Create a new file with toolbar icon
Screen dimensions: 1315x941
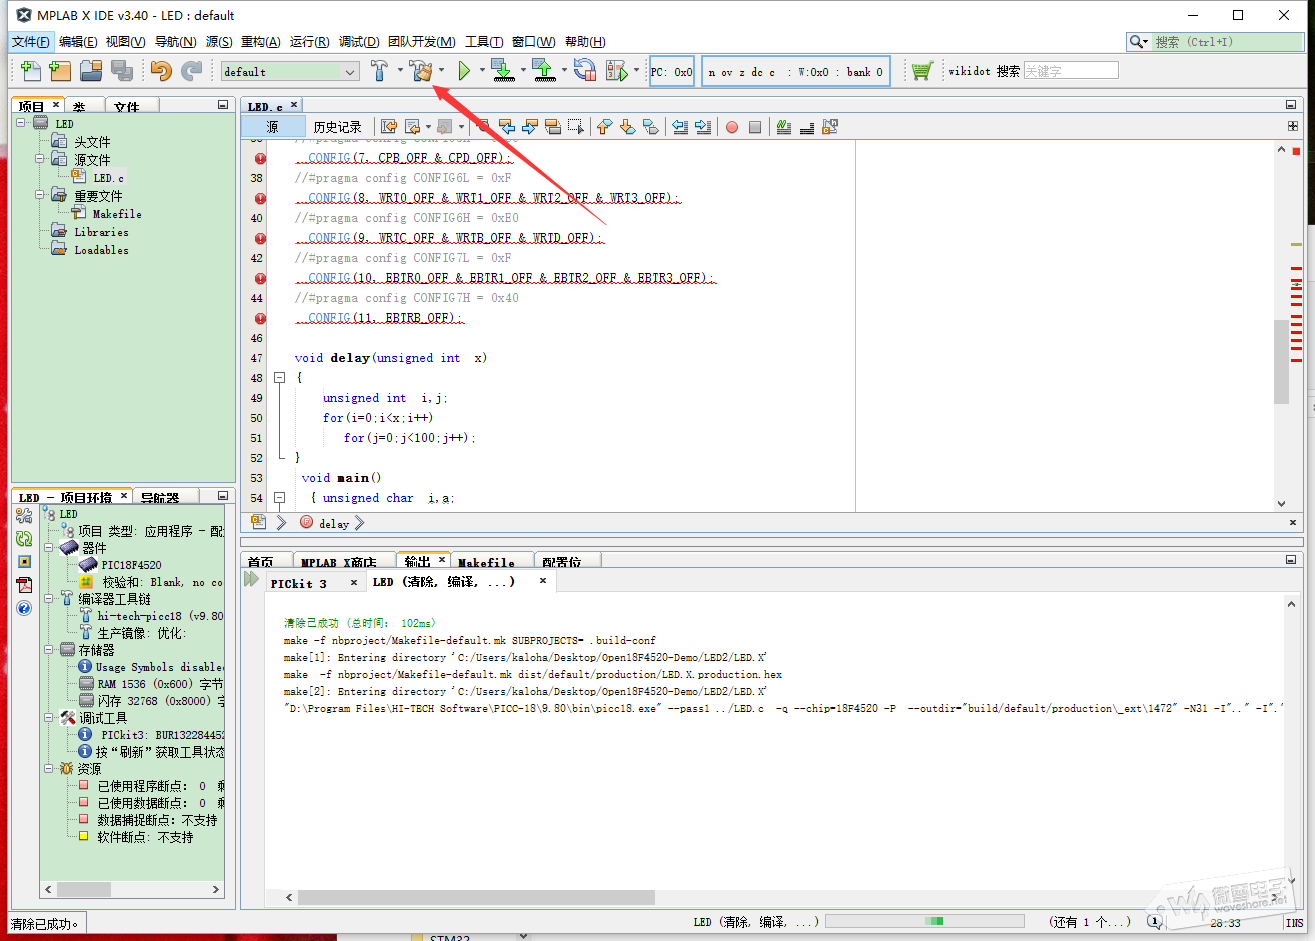[31, 71]
